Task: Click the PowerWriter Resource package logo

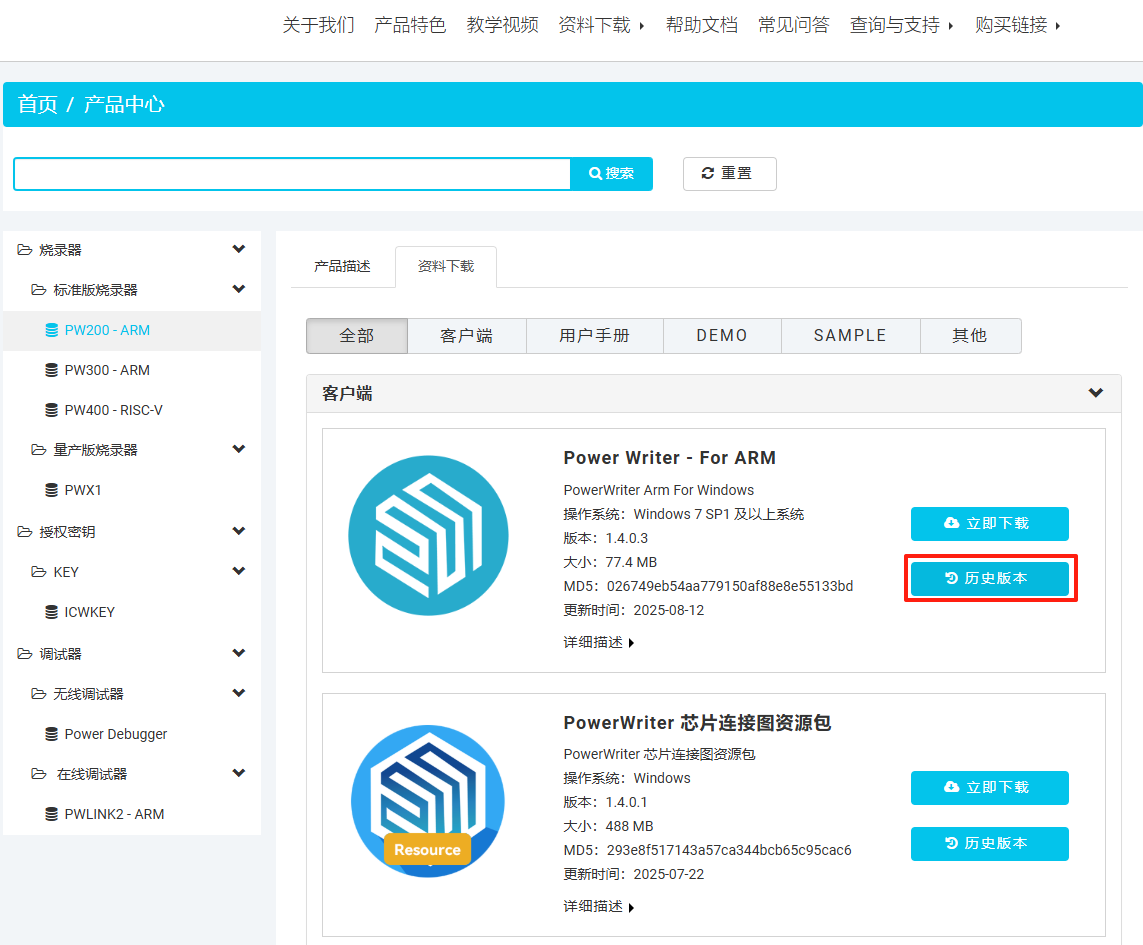Action: [x=428, y=801]
